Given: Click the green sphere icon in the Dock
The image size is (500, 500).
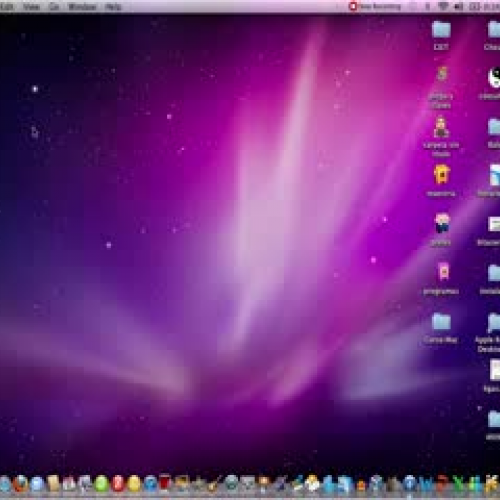Looking at the screenshot, I should click(x=102, y=484).
